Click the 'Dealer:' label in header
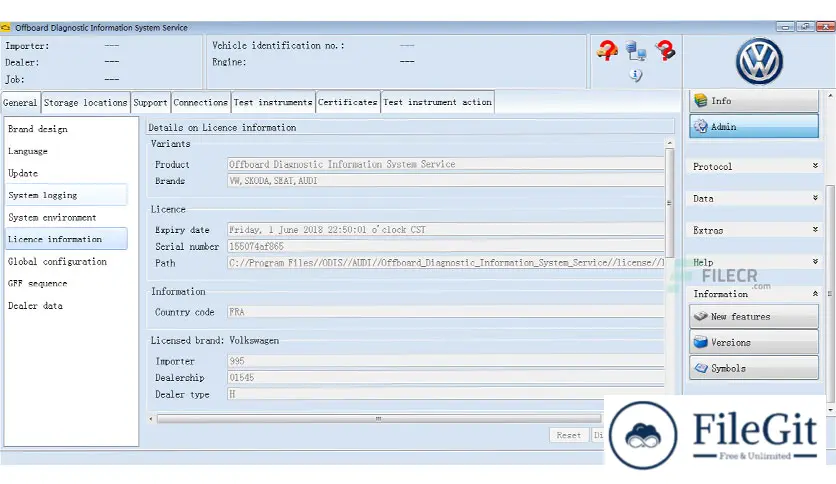The height and width of the screenshot is (484, 836). click(x=22, y=62)
